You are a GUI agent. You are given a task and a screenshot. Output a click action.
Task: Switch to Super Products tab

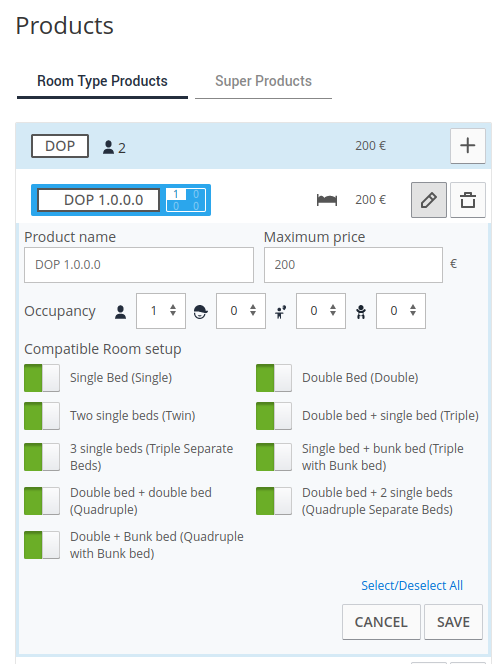(x=263, y=81)
